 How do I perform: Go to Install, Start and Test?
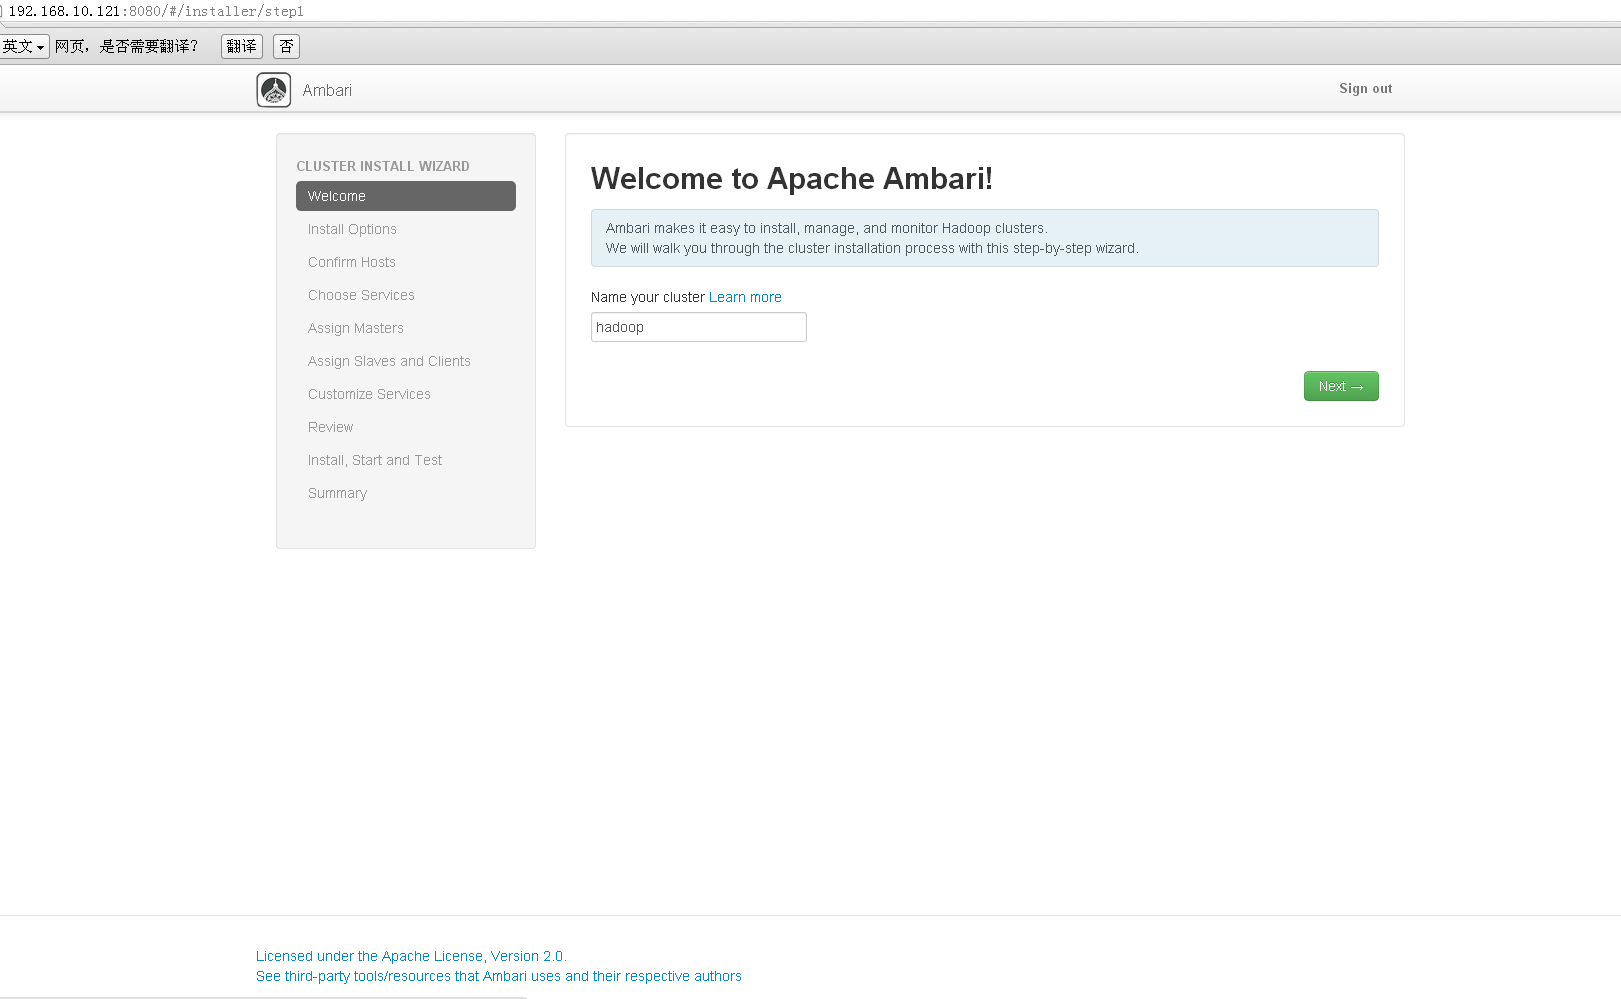(375, 460)
